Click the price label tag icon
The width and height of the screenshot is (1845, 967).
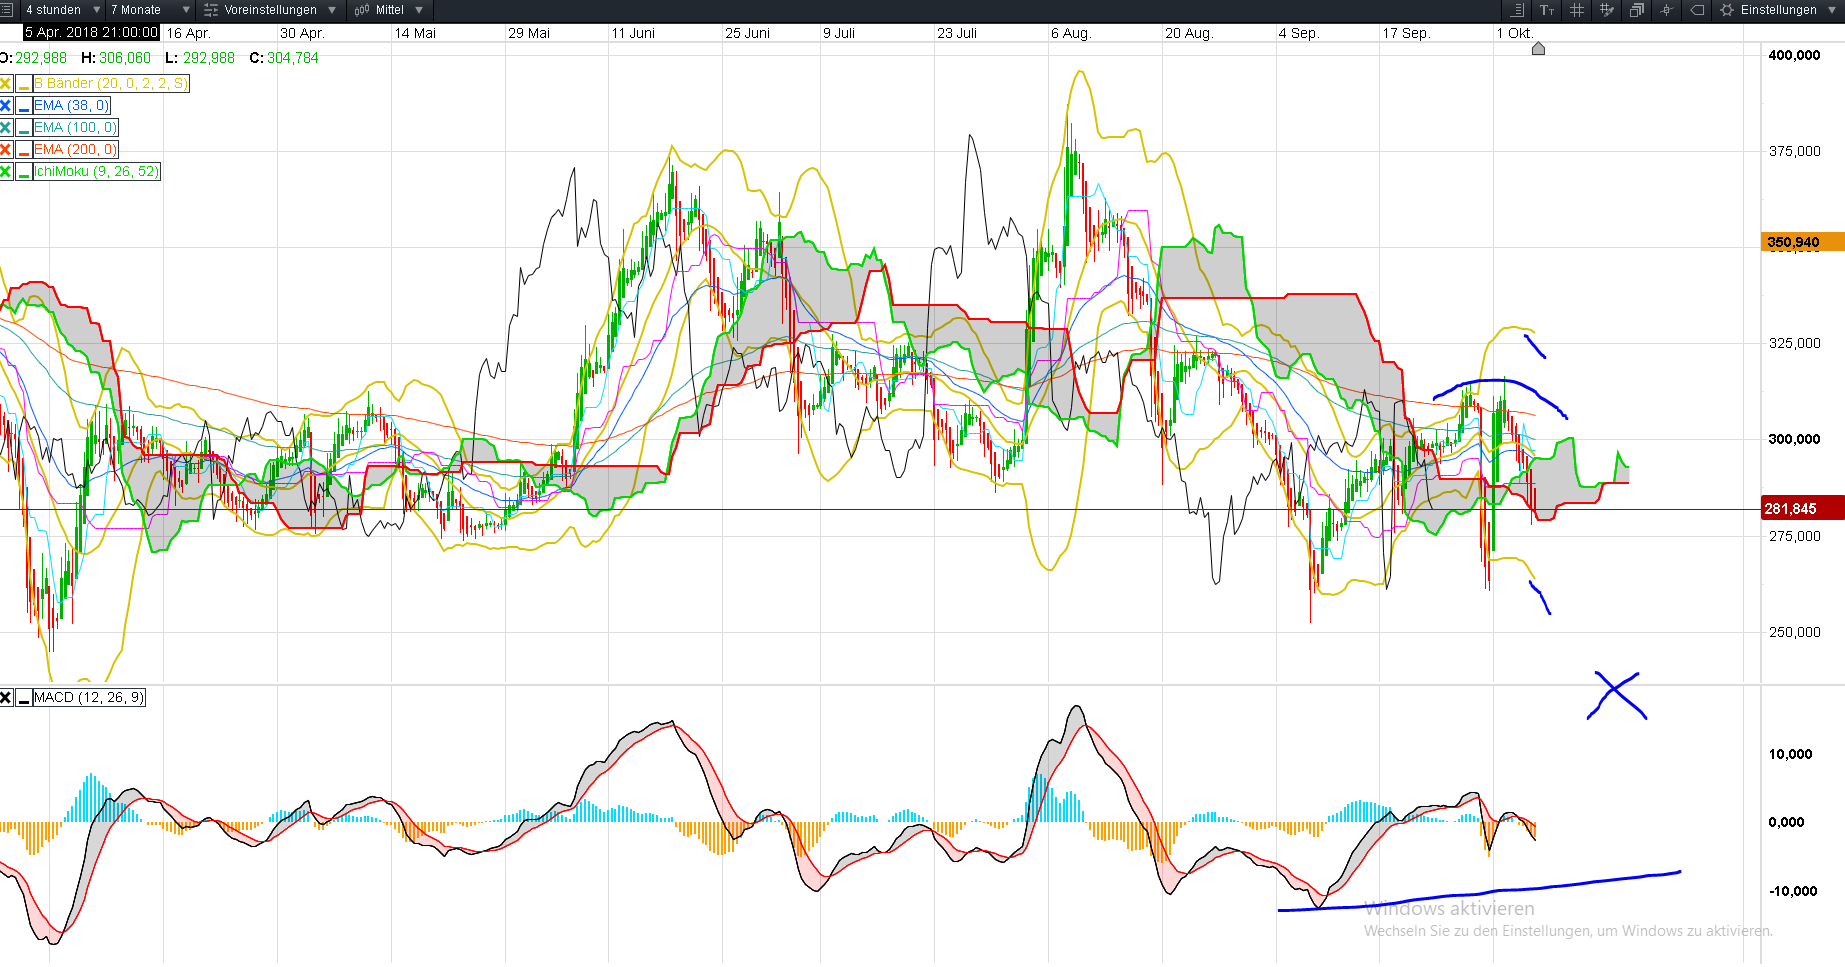[1697, 10]
